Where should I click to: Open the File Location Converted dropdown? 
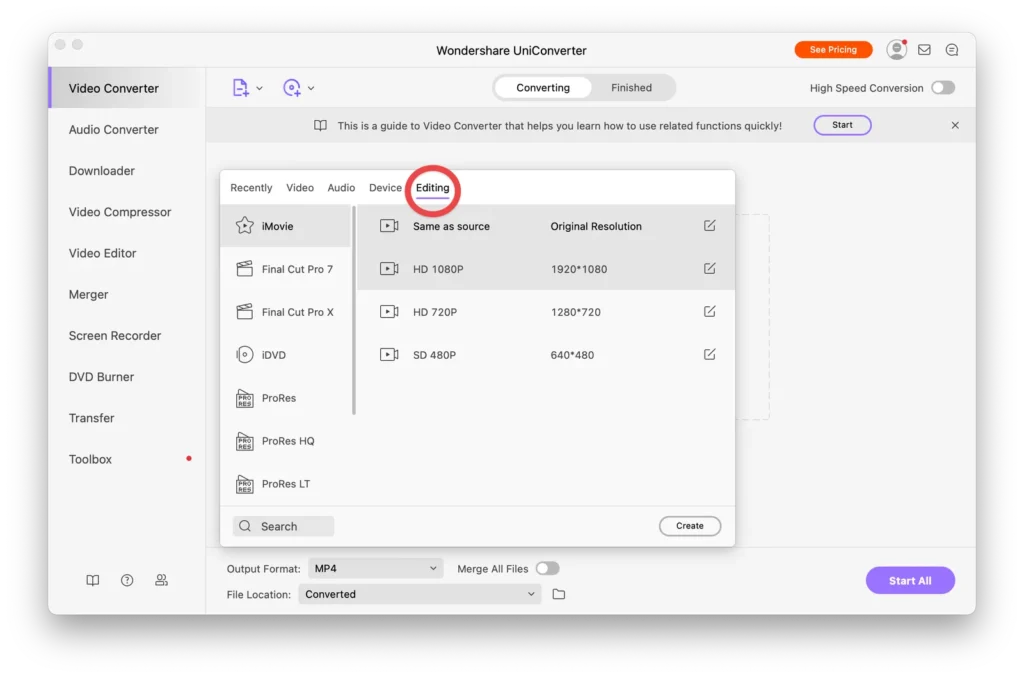tap(419, 594)
